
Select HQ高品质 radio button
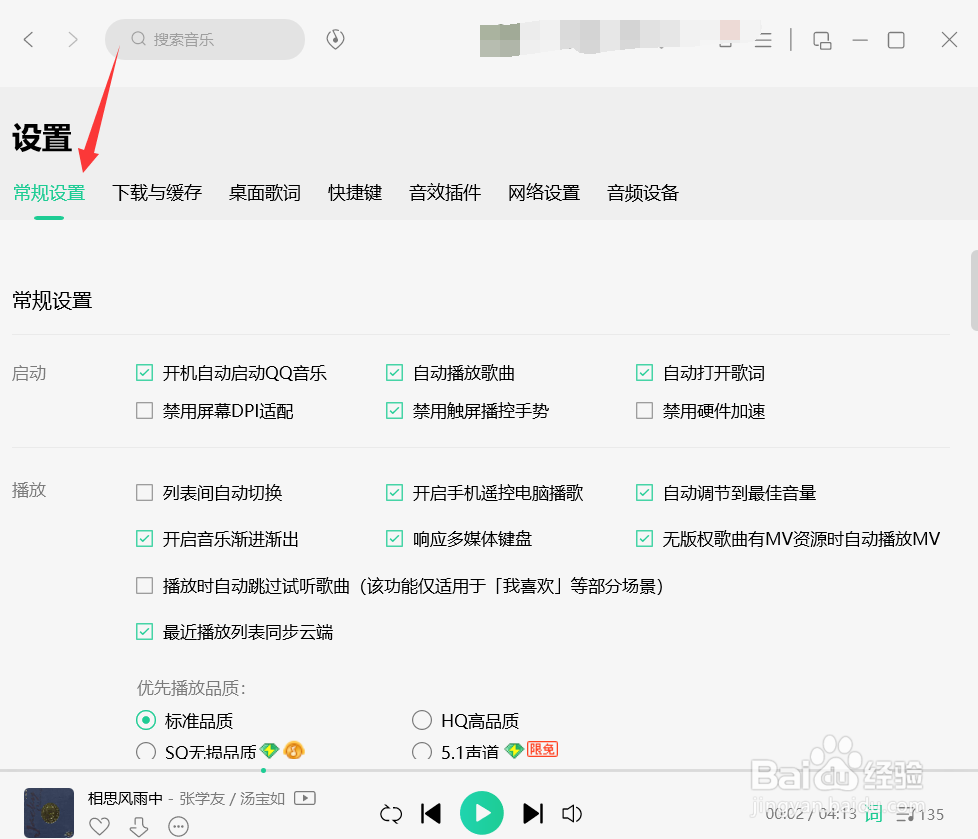tap(422, 720)
